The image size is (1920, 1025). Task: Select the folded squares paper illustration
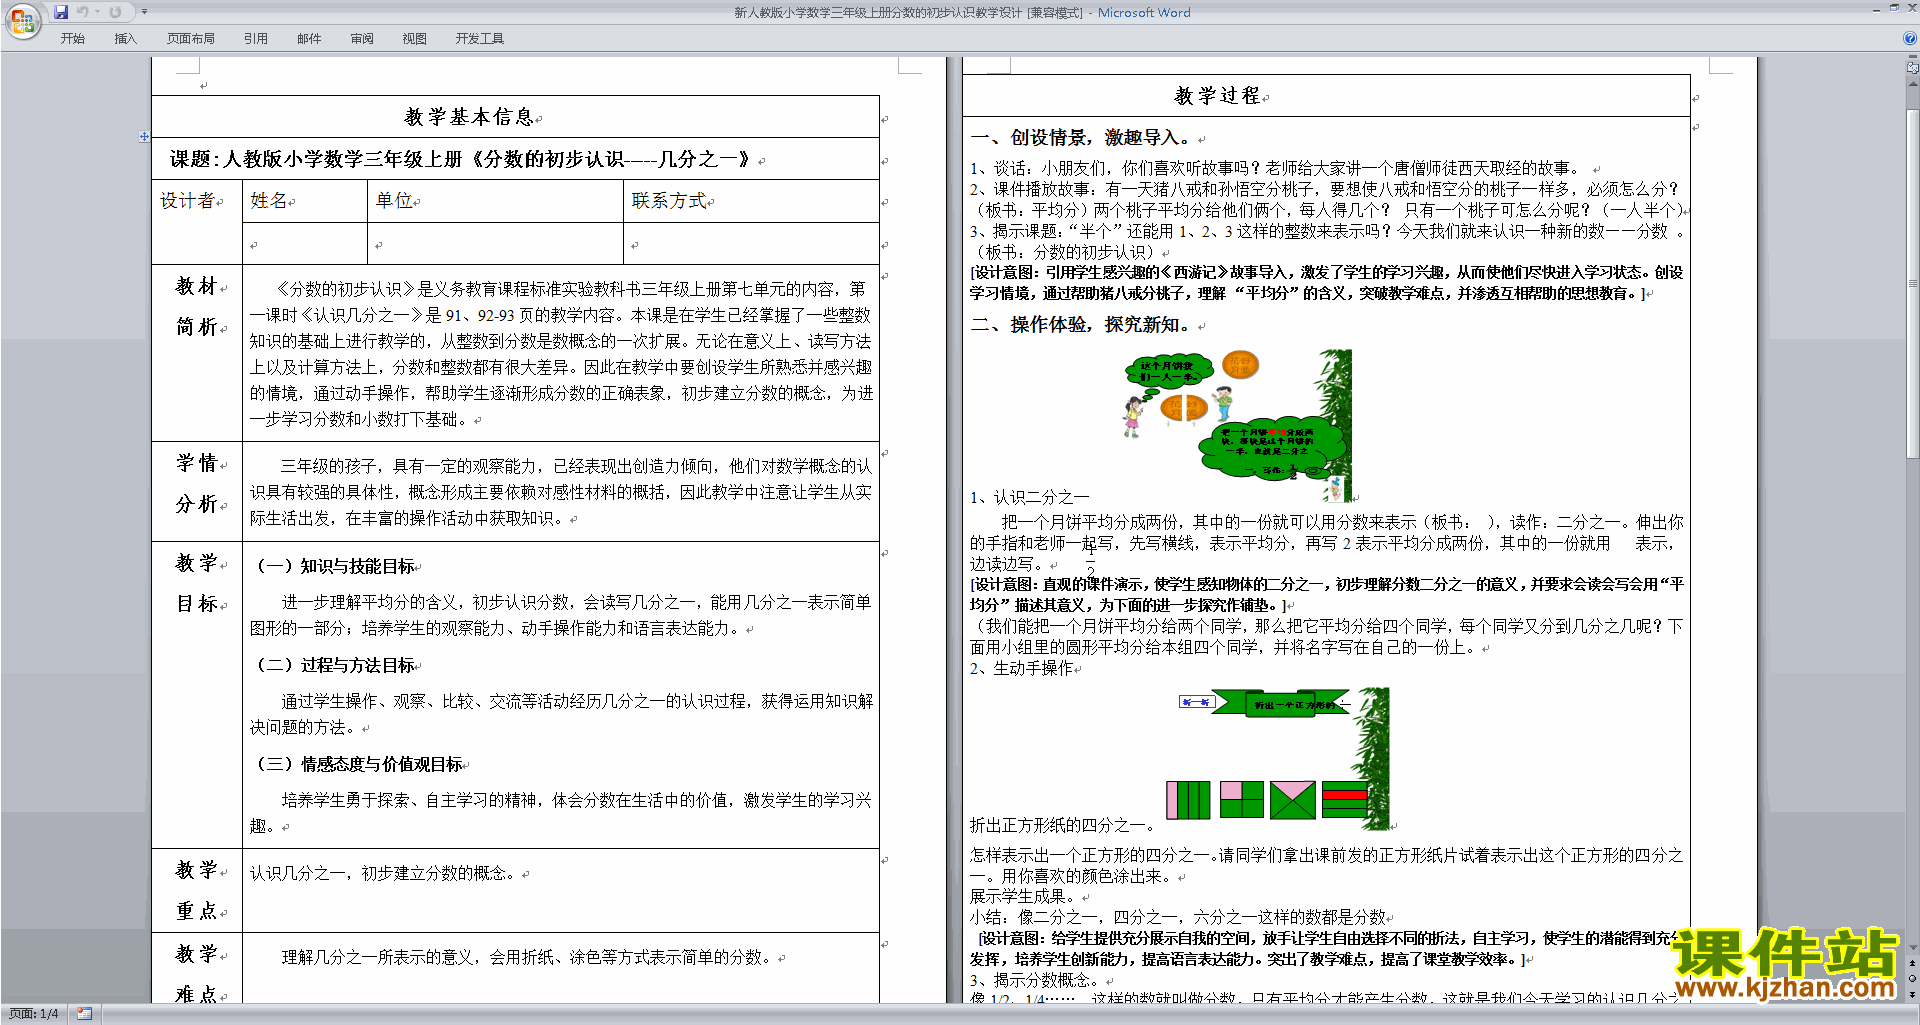coord(1278,758)
